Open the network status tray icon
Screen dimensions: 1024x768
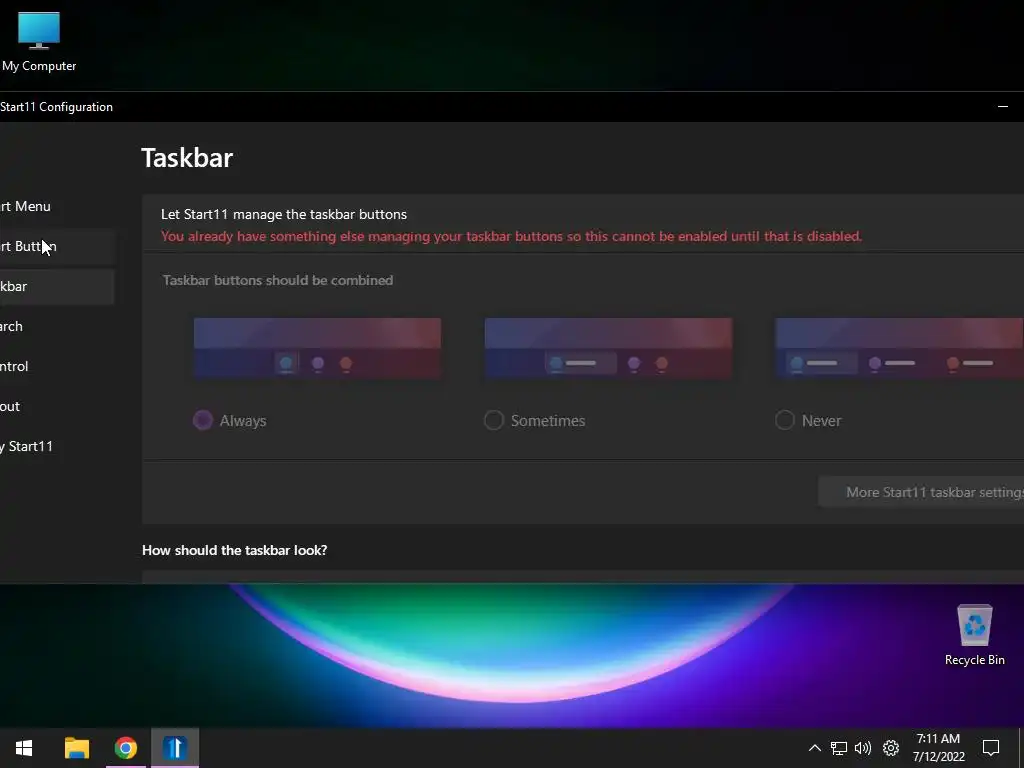(x=839, y=748)
